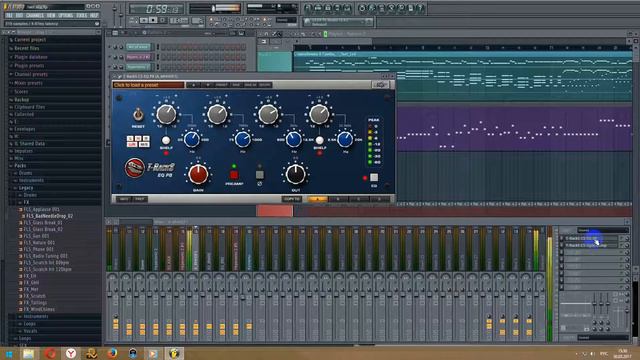Expand the Current project browser folder
Screen dimensions: 640x360
pyautogui.click(x=30, y=40)
